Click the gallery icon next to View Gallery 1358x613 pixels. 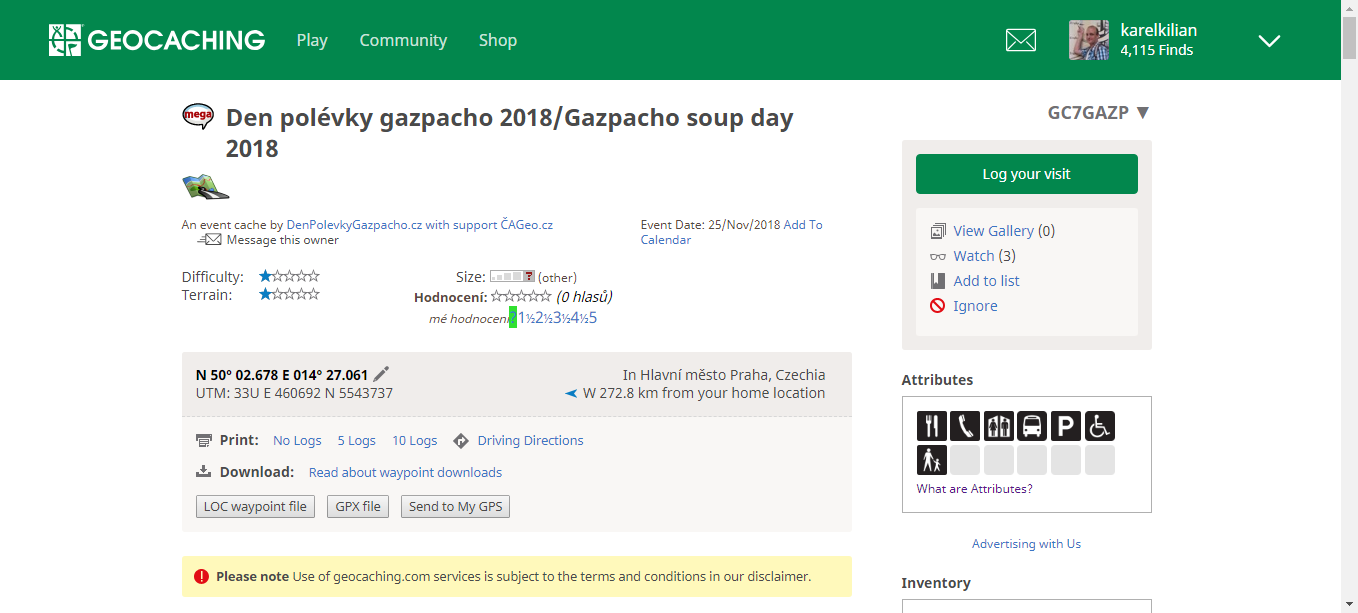pyautogui.click(x=937, y=231)
